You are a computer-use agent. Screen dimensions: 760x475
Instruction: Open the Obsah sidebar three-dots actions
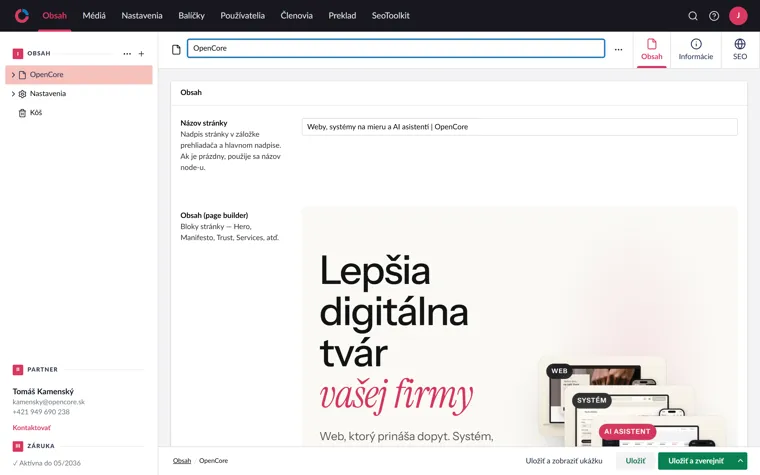coord(127,54)
